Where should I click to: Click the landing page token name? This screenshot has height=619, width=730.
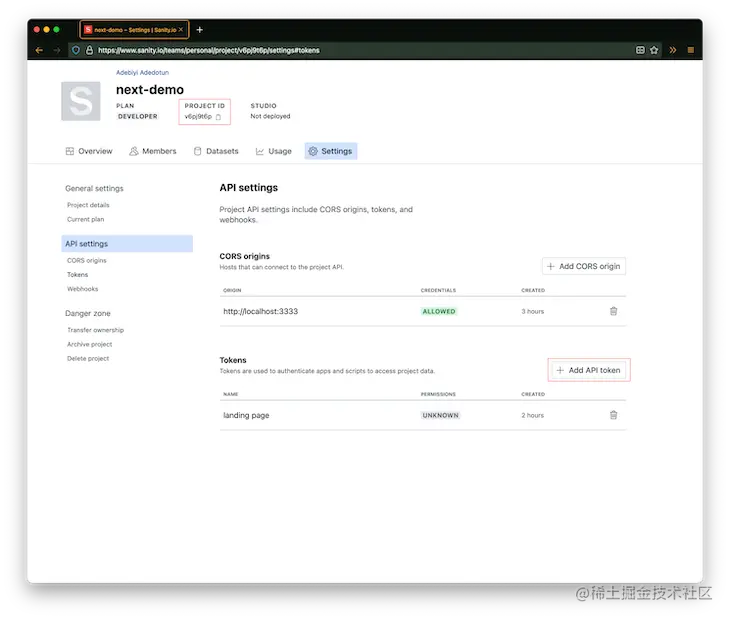click(x=246, y=415)
